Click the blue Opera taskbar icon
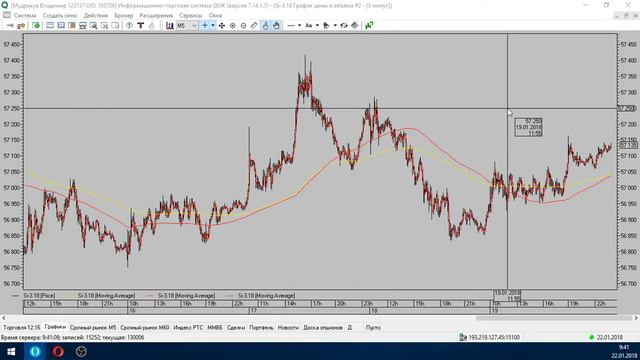The image size is (640, 360). [x=35, y=351]
